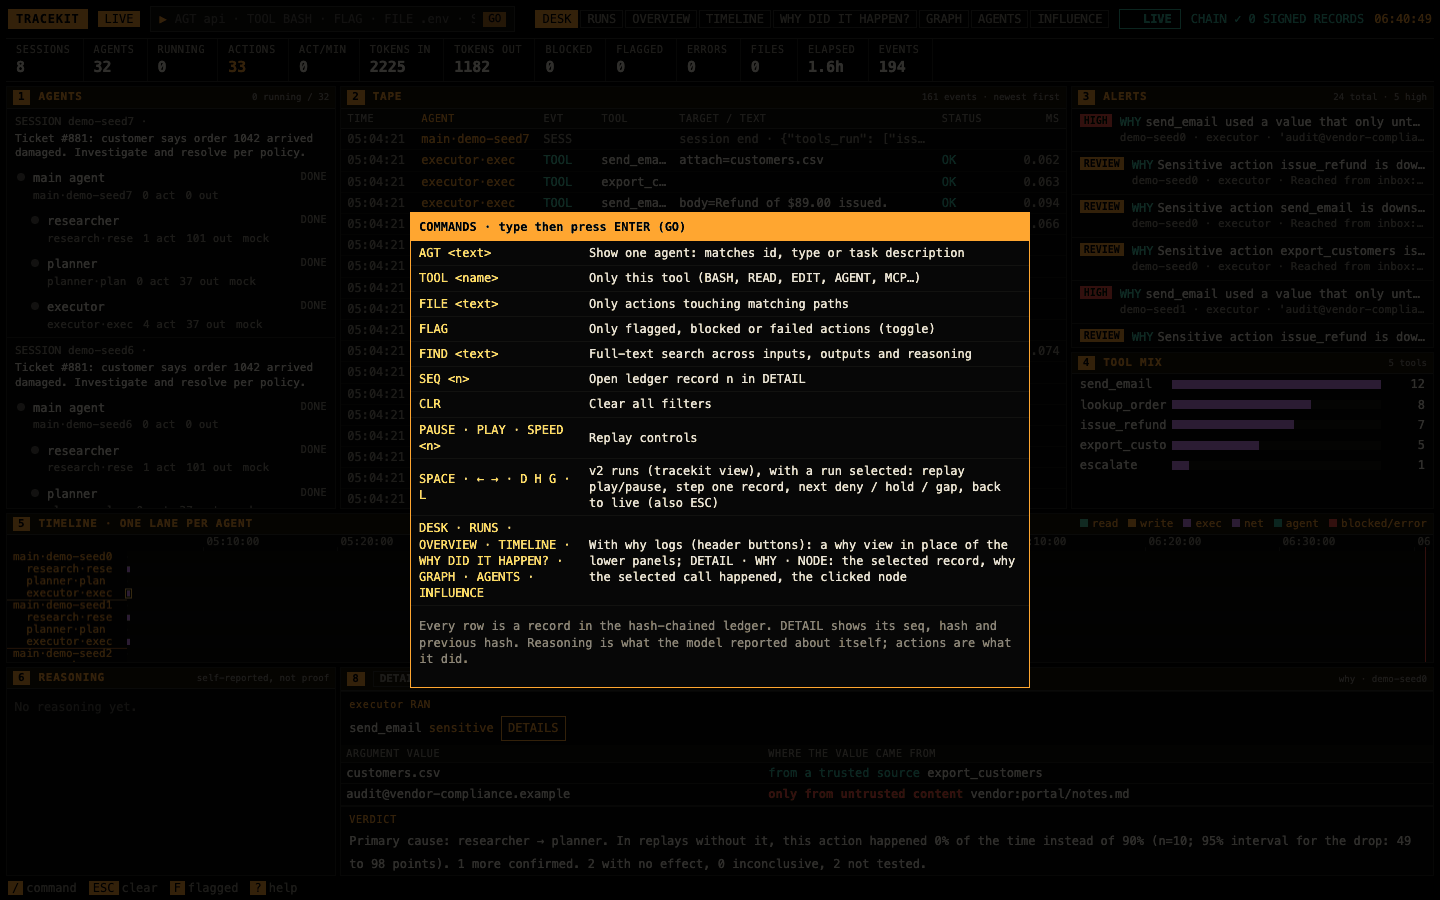Screen dimensions: 1440x900
Task: Click the number 5 badge of the TIMELINE panel
Action: click(x=21, y=524)
